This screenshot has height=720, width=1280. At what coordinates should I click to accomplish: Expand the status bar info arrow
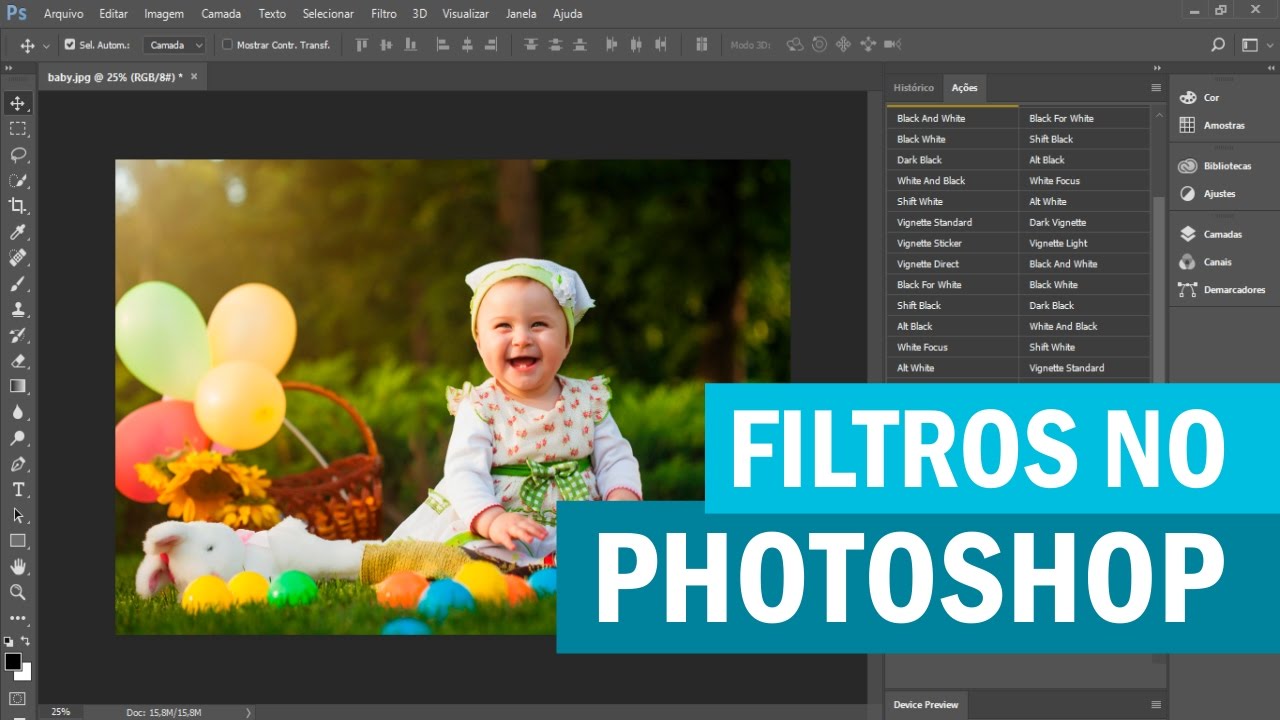tap(249, 712)
